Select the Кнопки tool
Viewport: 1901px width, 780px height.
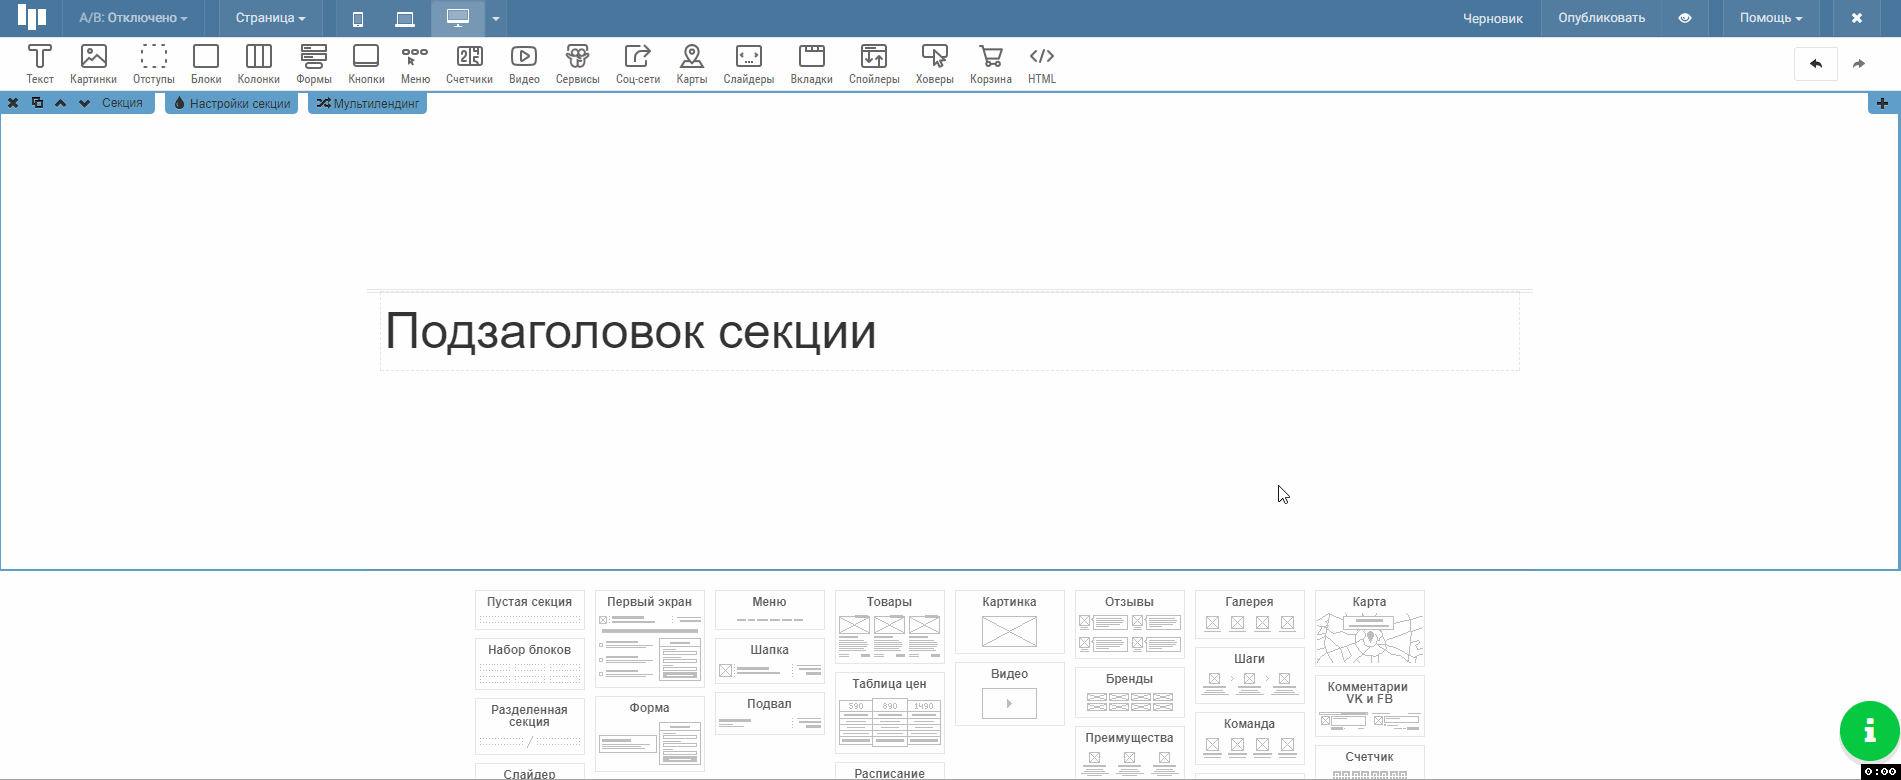(x=366, y=64)
